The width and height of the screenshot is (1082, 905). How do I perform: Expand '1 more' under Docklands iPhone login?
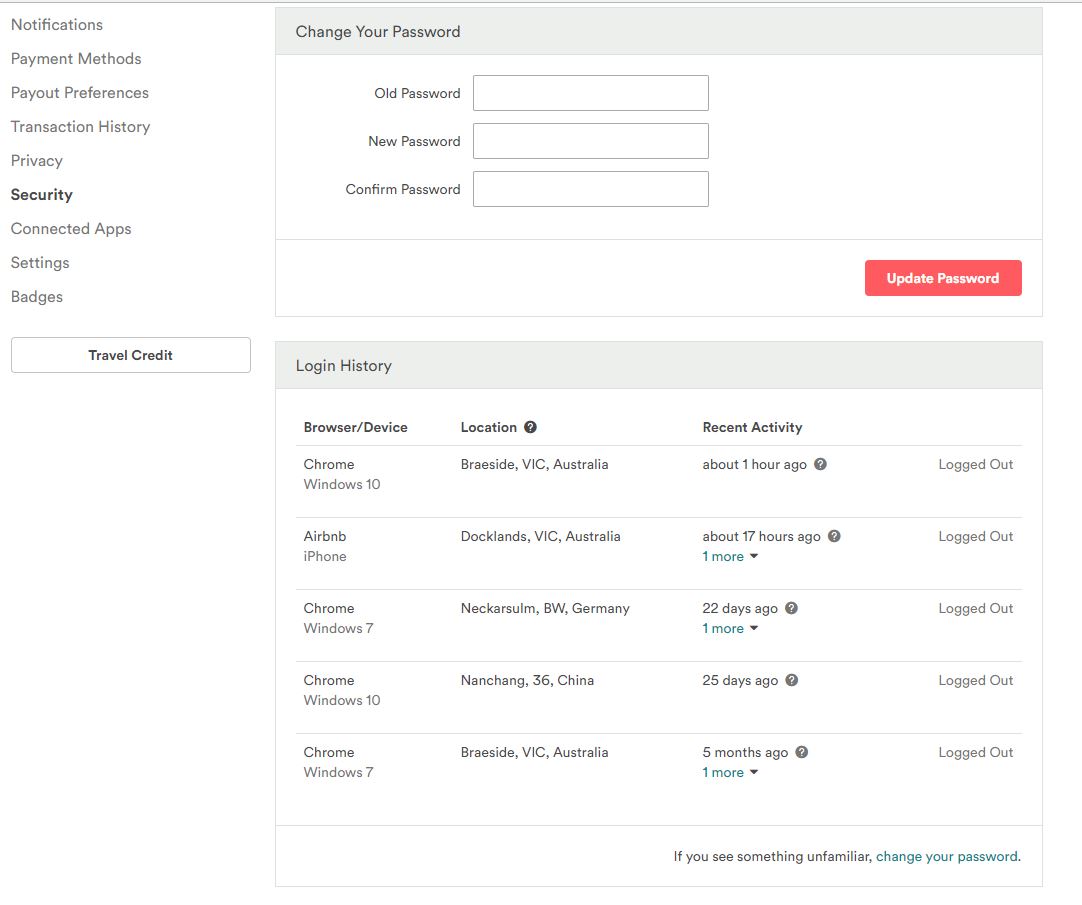pyautogui.click(x=730, y=557)
